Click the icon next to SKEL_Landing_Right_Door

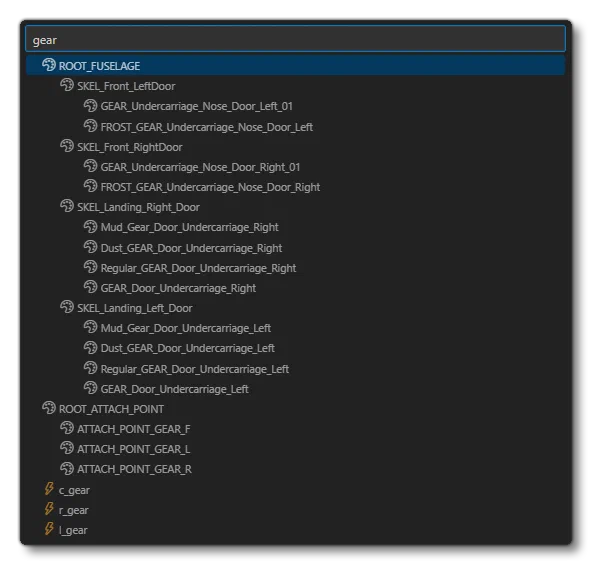pyautogui.click(x=67, y=206)
